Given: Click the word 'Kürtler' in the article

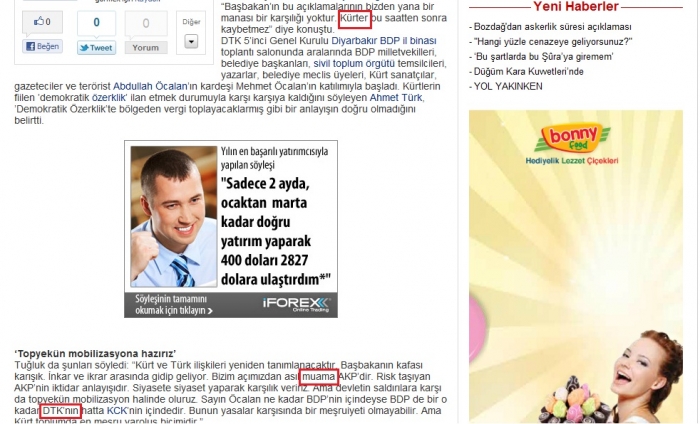Looking at the screenshot, I should point(354,18).
